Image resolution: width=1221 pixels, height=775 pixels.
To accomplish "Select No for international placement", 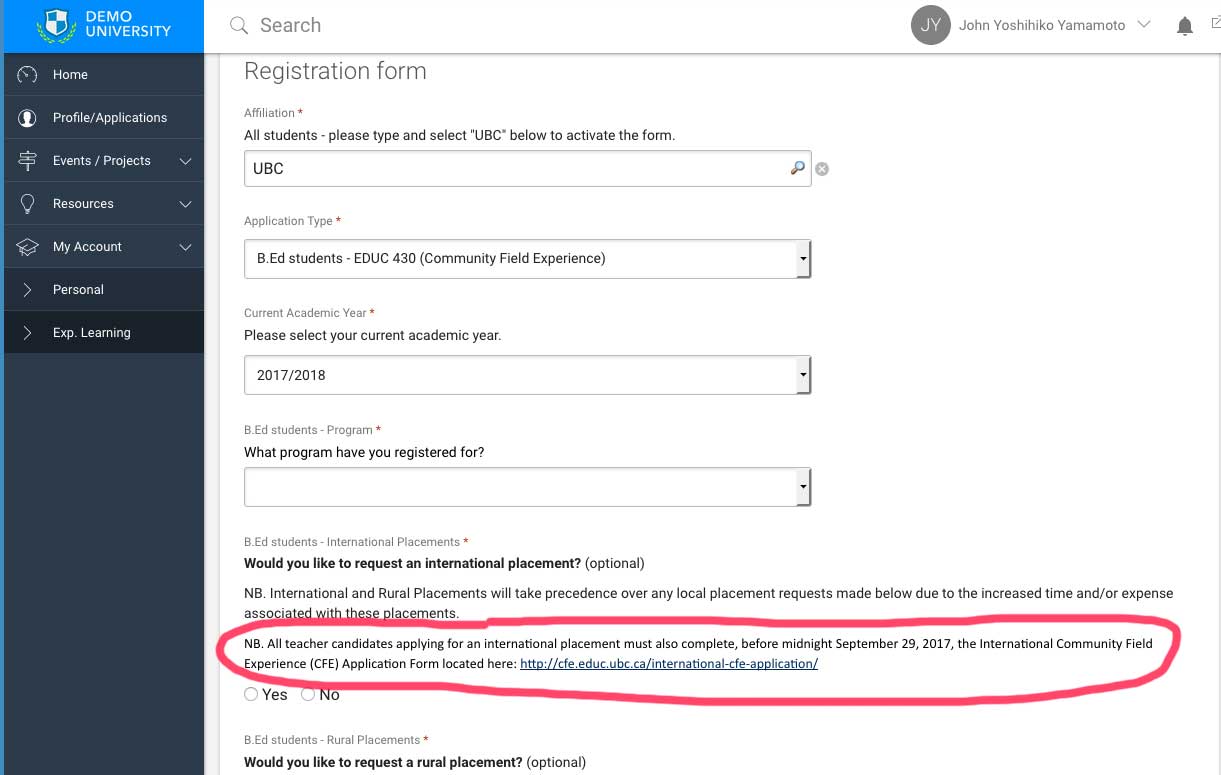I will (308, 694).
